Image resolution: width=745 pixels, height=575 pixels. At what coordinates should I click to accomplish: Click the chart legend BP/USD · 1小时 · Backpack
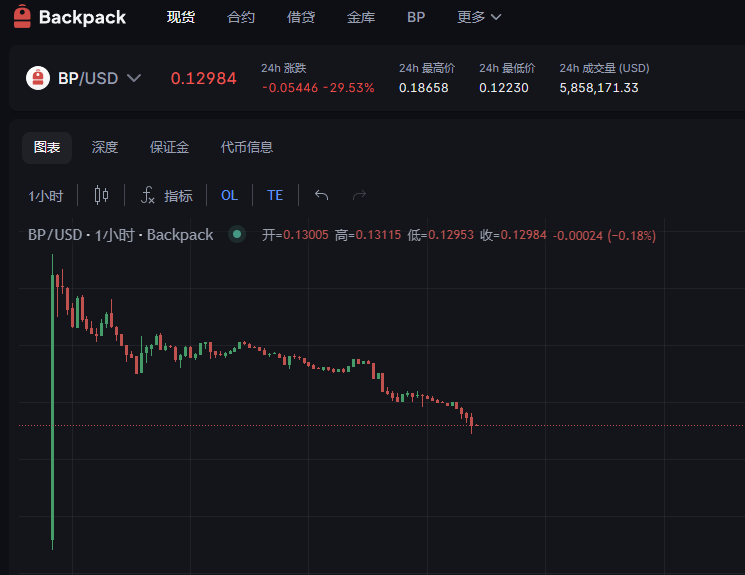[x=121, y=235]
